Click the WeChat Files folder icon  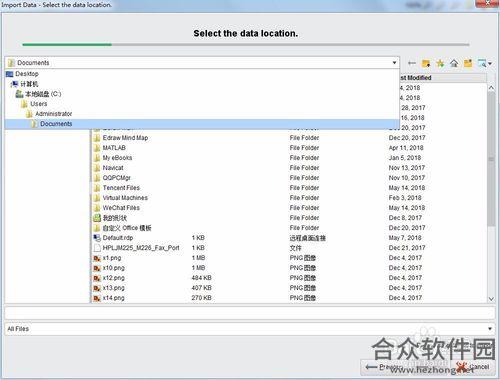[x=97, y=208]
